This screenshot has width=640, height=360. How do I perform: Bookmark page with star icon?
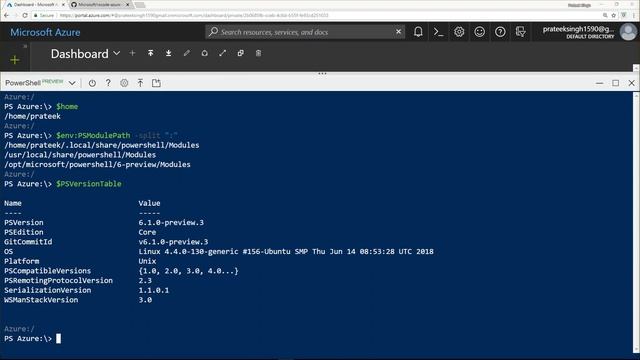(x=613, y=16)
